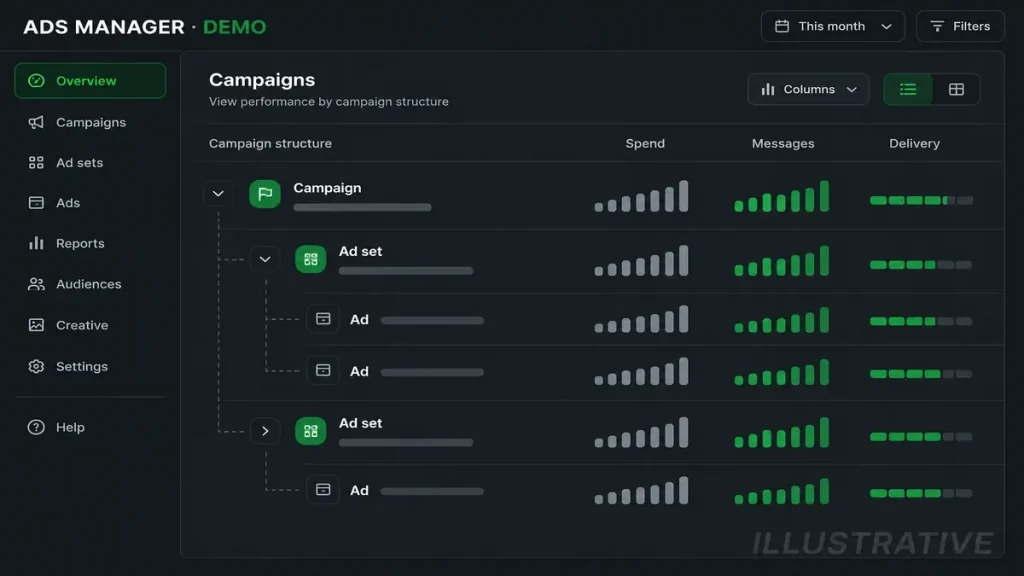Open the Help link in sidebar
Screen dimensions: 1024x576
90,427
